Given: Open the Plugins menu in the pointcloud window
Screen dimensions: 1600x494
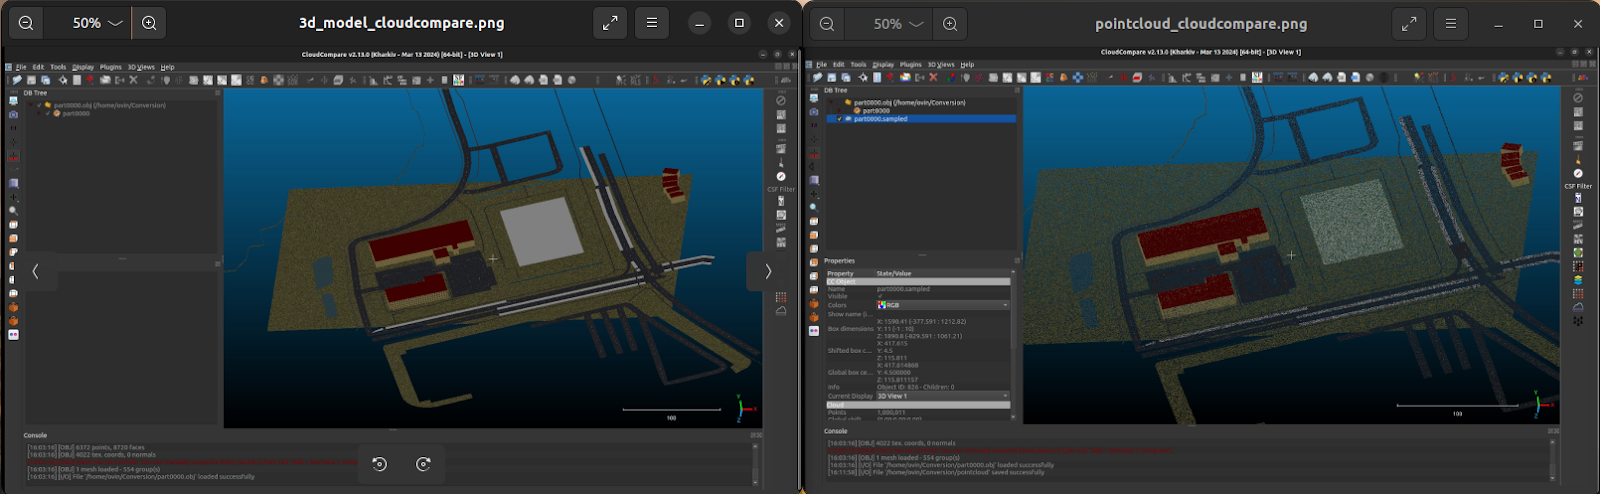Looking at the screenshot, I should tap(910, 65).
